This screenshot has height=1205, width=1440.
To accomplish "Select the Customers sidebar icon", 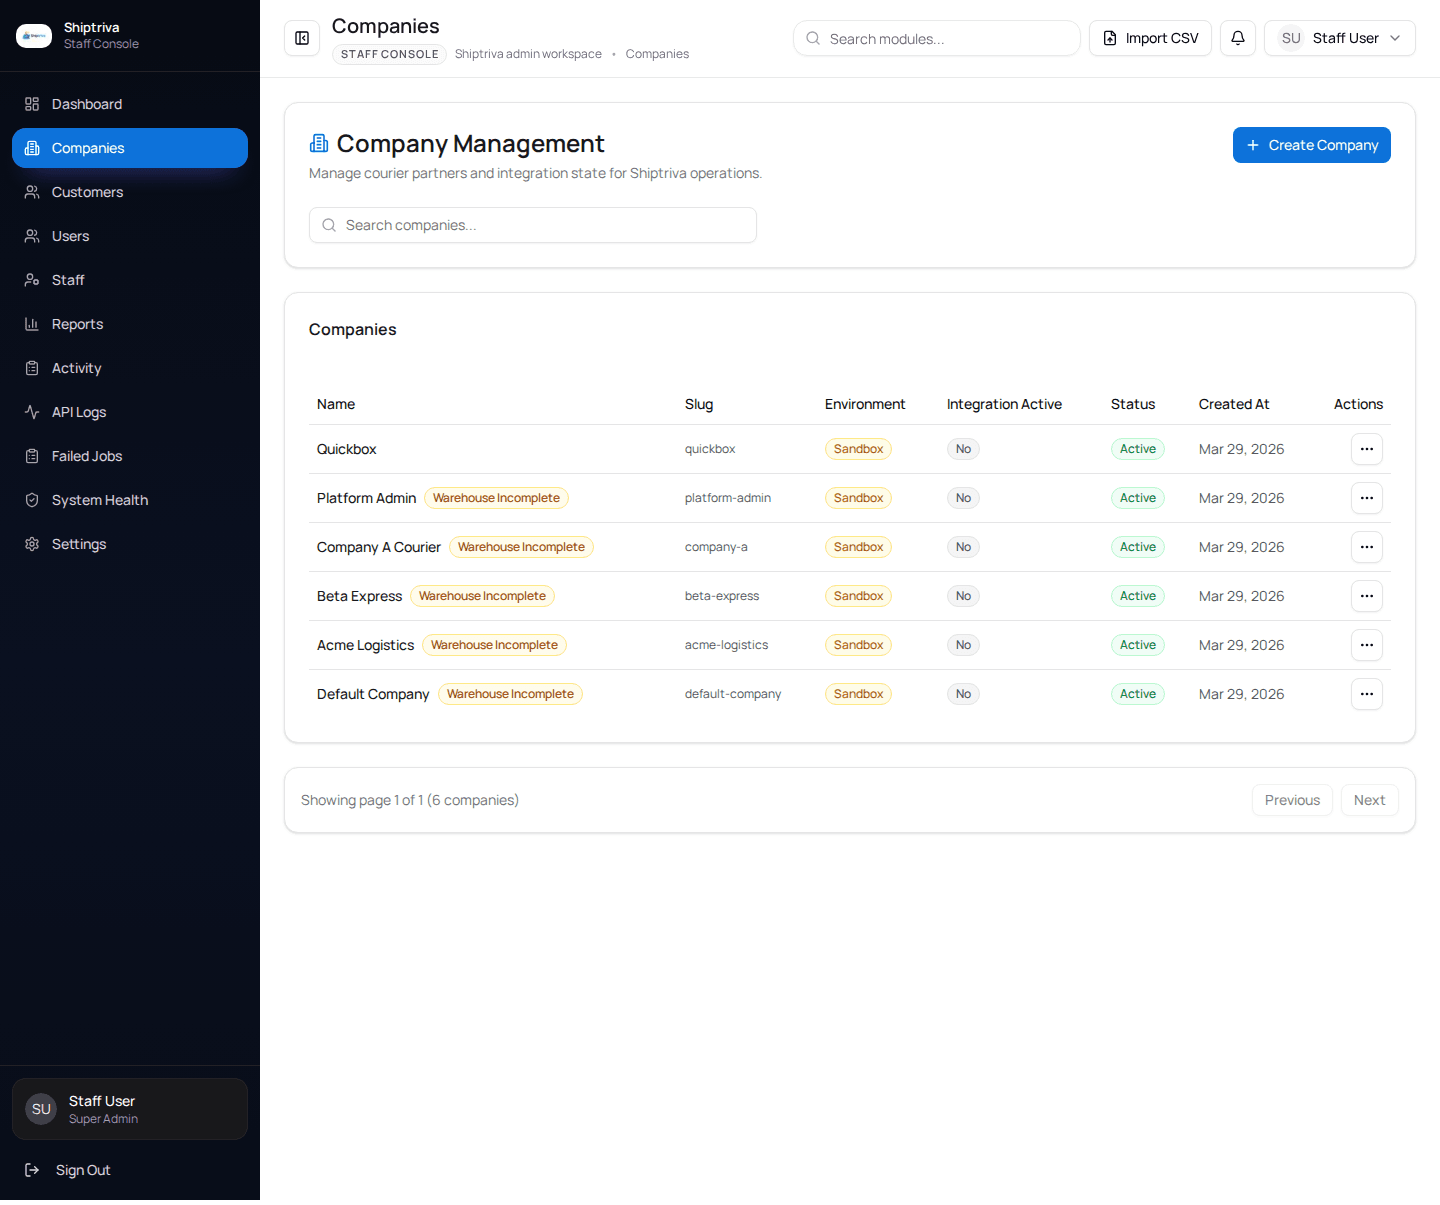I will (x=32, y=192).
